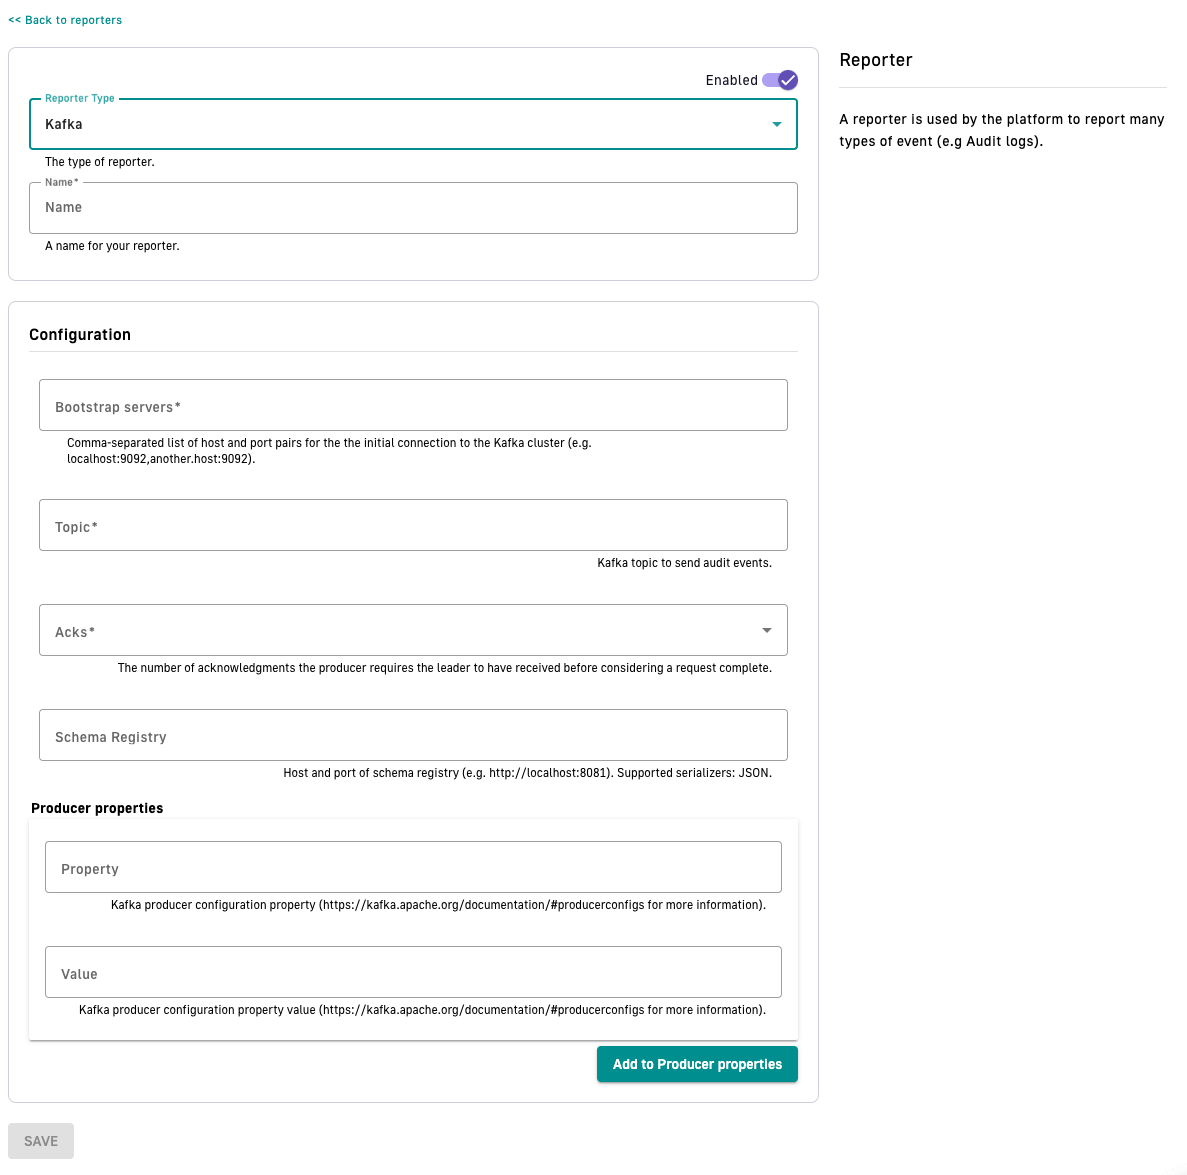Screen dimensions: 1187x1175
Task: Click the producer Value input field
Action: click(x=413, y=973)
